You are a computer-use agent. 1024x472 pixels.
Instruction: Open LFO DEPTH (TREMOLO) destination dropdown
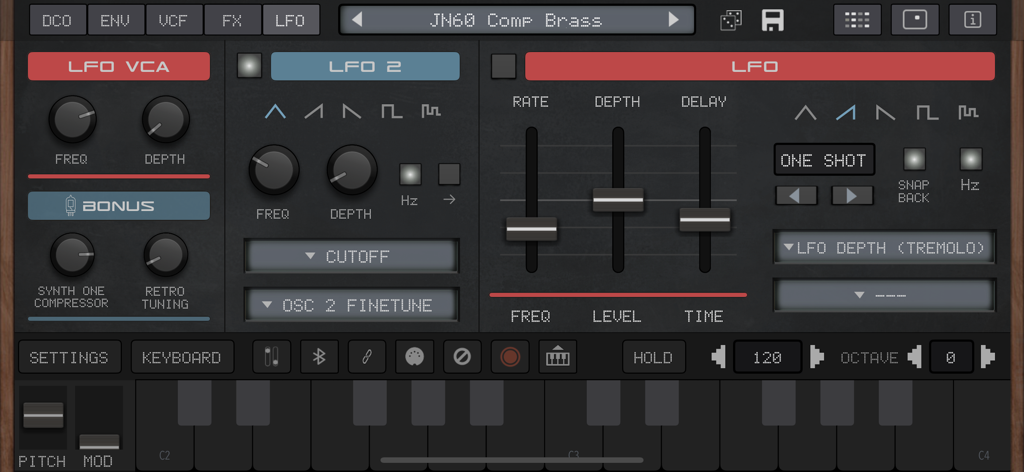coord(884,247)
